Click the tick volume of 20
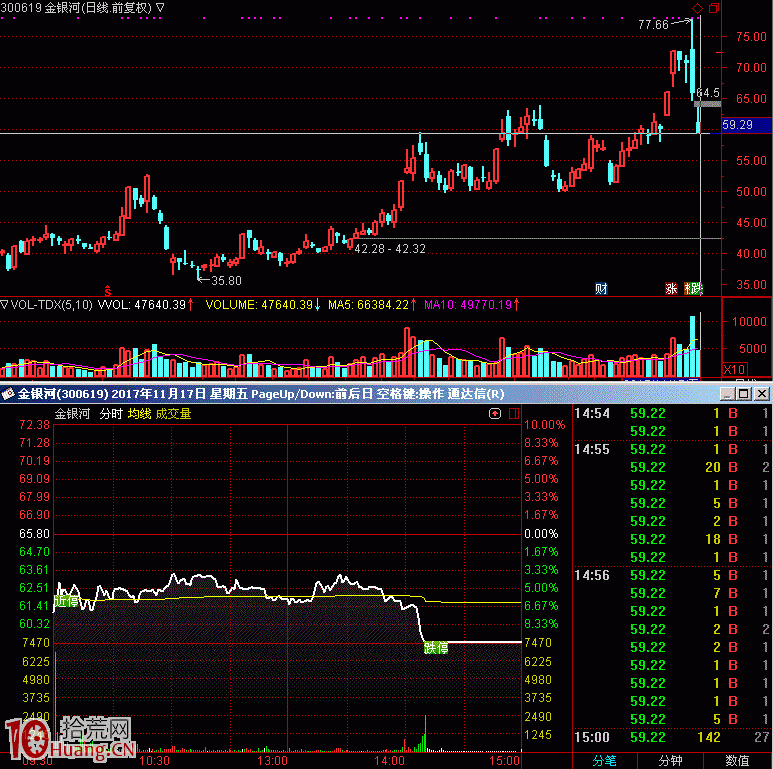The height and width of the screenshot is (769, 773). coord(713,467)
